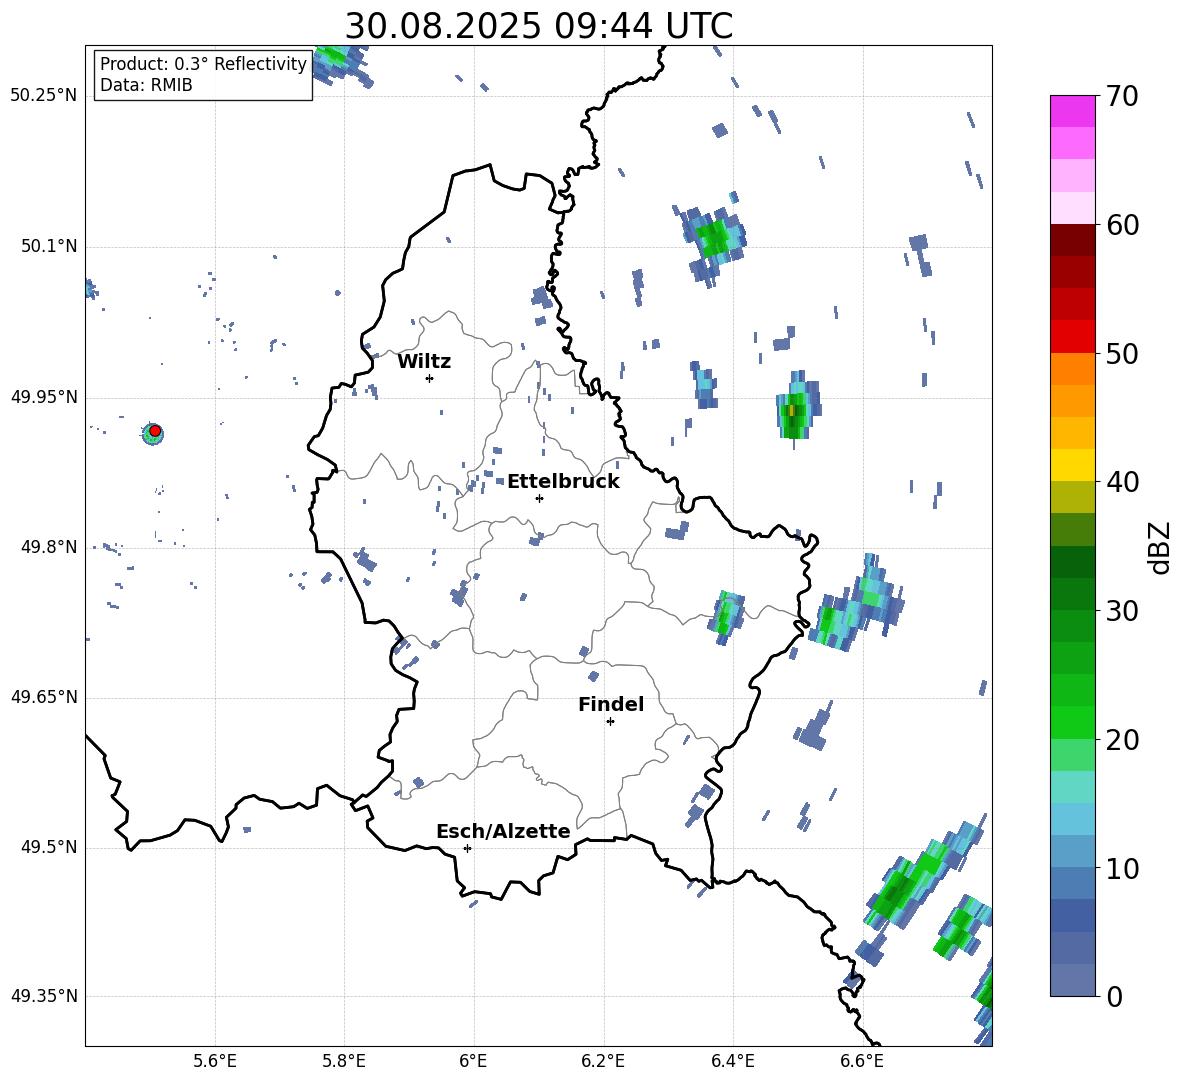
Task: Click the colorbar value 10
Action: click(x=1122, y=868)
